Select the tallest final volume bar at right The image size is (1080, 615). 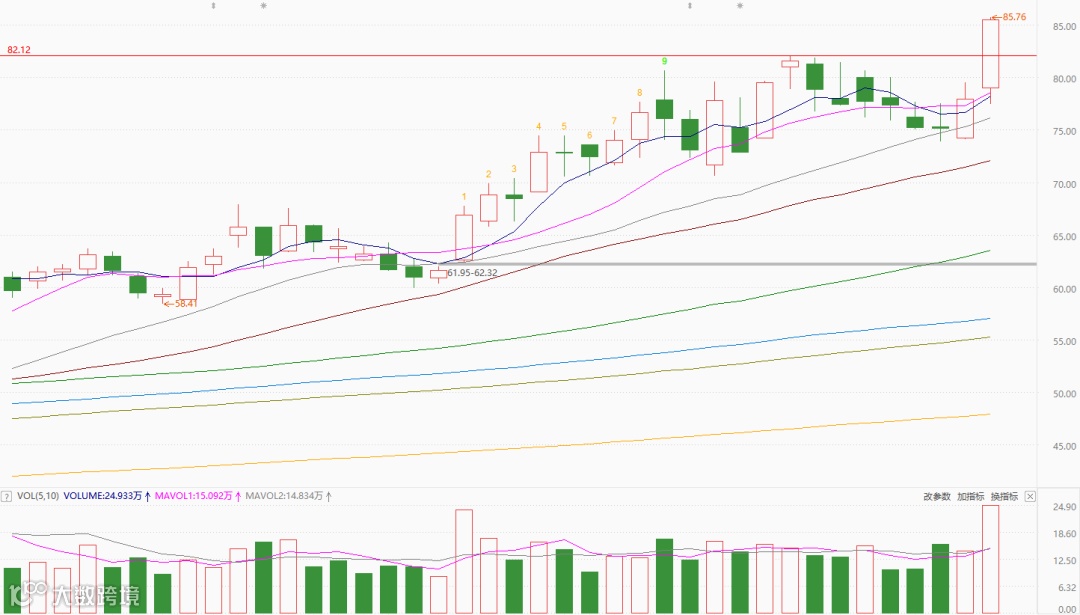pos(990,559)
